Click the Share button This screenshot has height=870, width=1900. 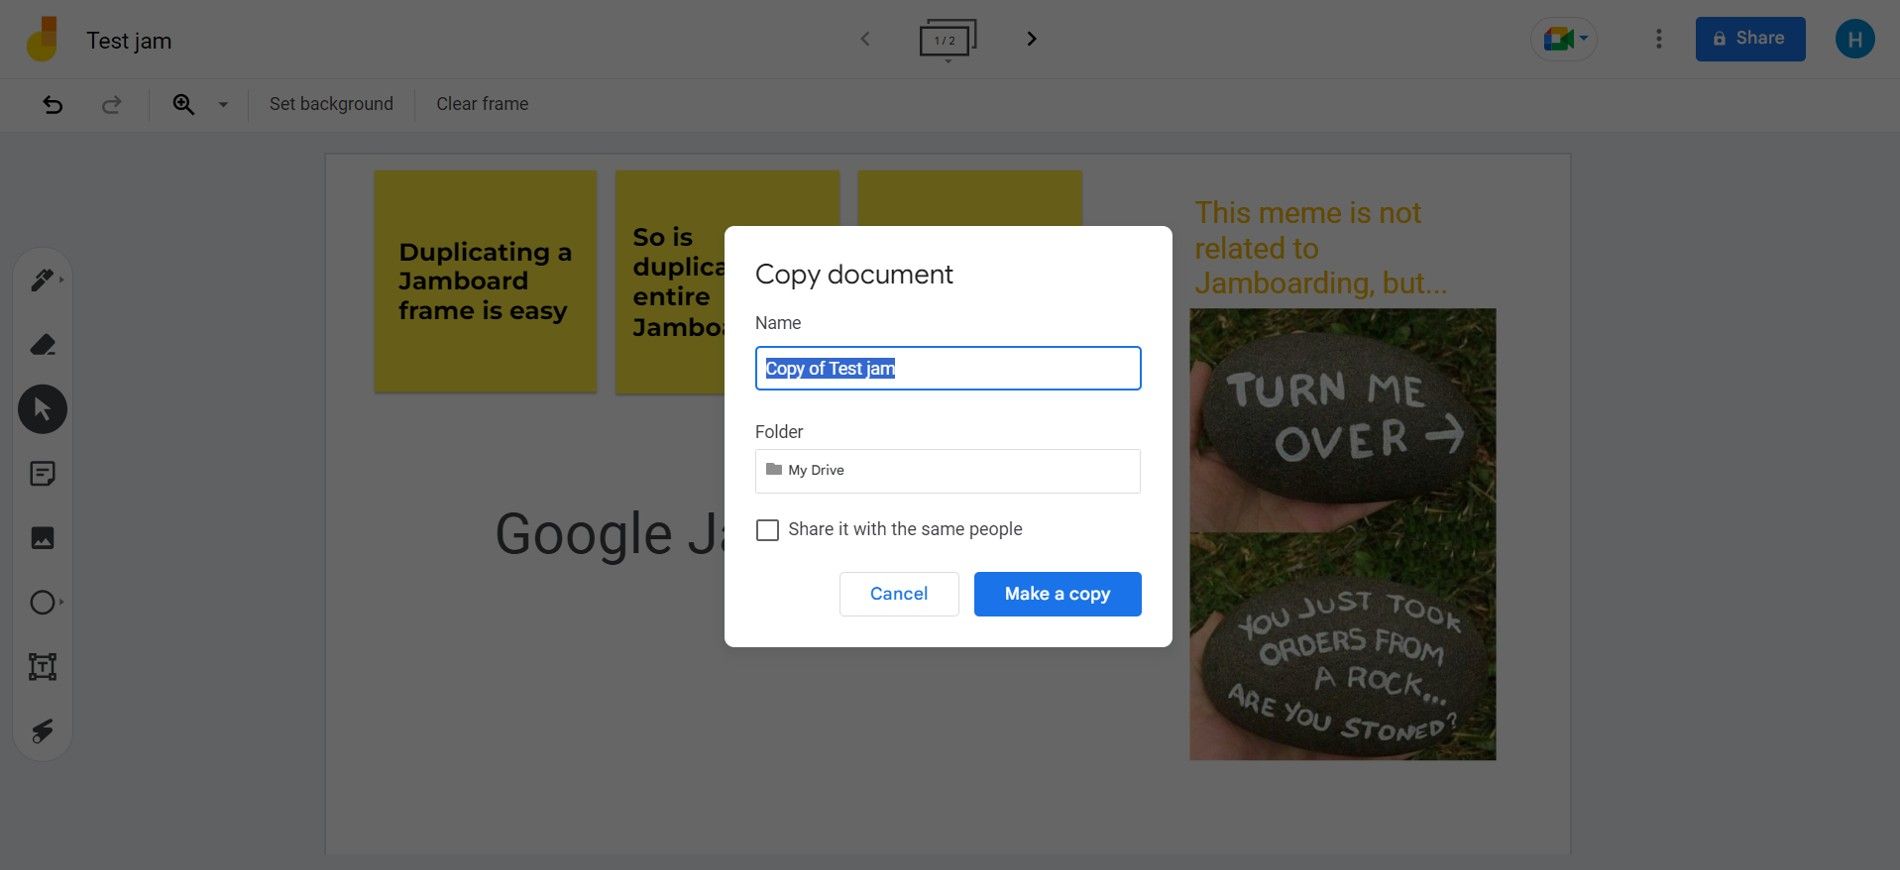click(x=1750, y=39)
